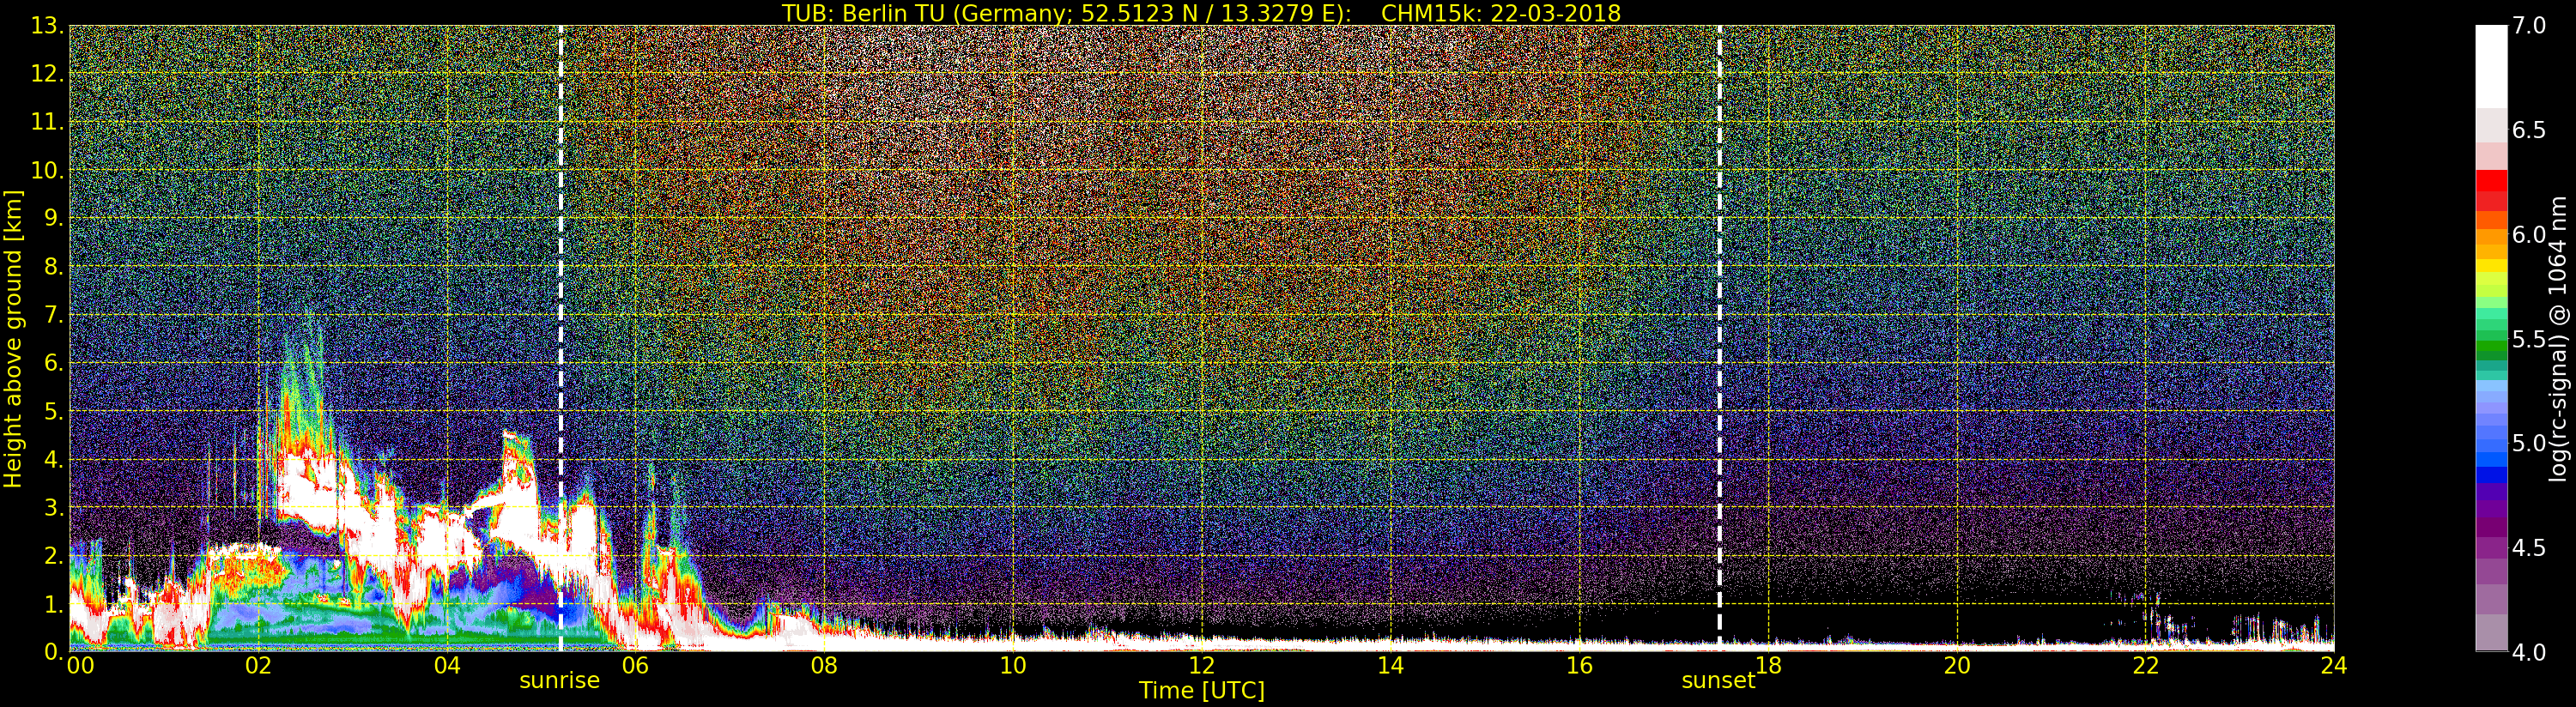Click the time axis tick '08'
2576x707 pixels.
(x=824, y=666)
